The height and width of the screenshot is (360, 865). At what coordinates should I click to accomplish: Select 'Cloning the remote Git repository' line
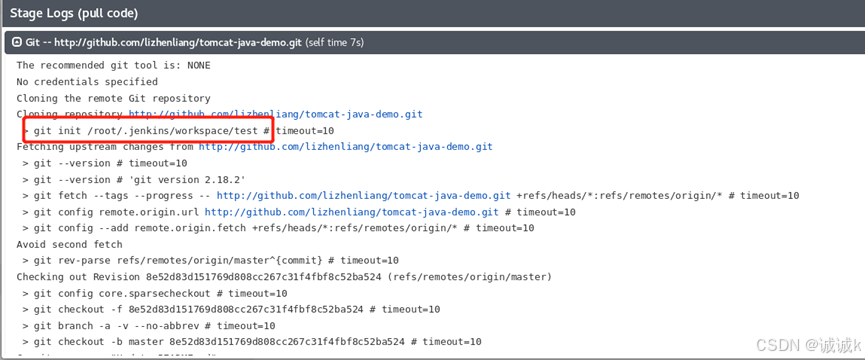point(114,99)
